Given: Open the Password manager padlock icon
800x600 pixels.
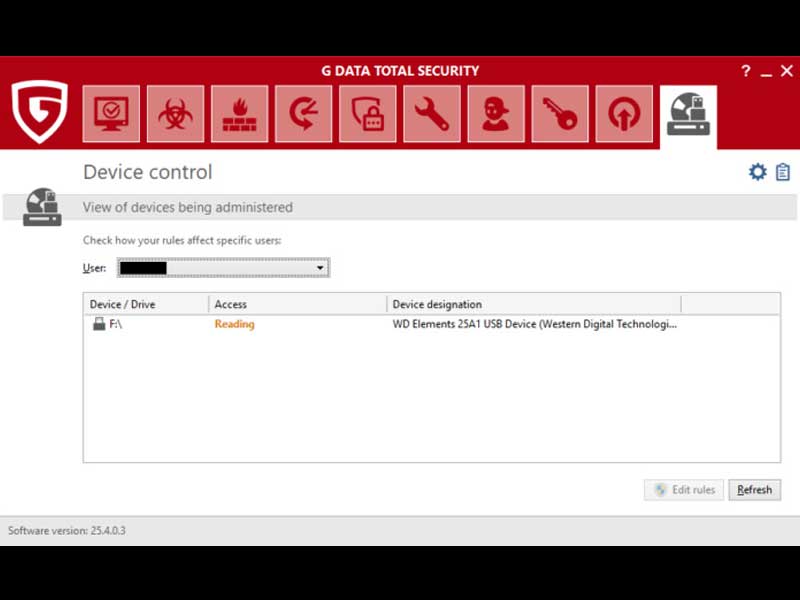Looking at the screenshot, I should [x=367, y=114].
